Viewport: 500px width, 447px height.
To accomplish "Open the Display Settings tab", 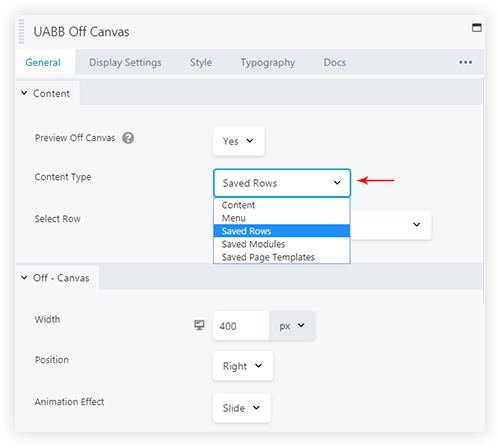I will click(125, 62).
